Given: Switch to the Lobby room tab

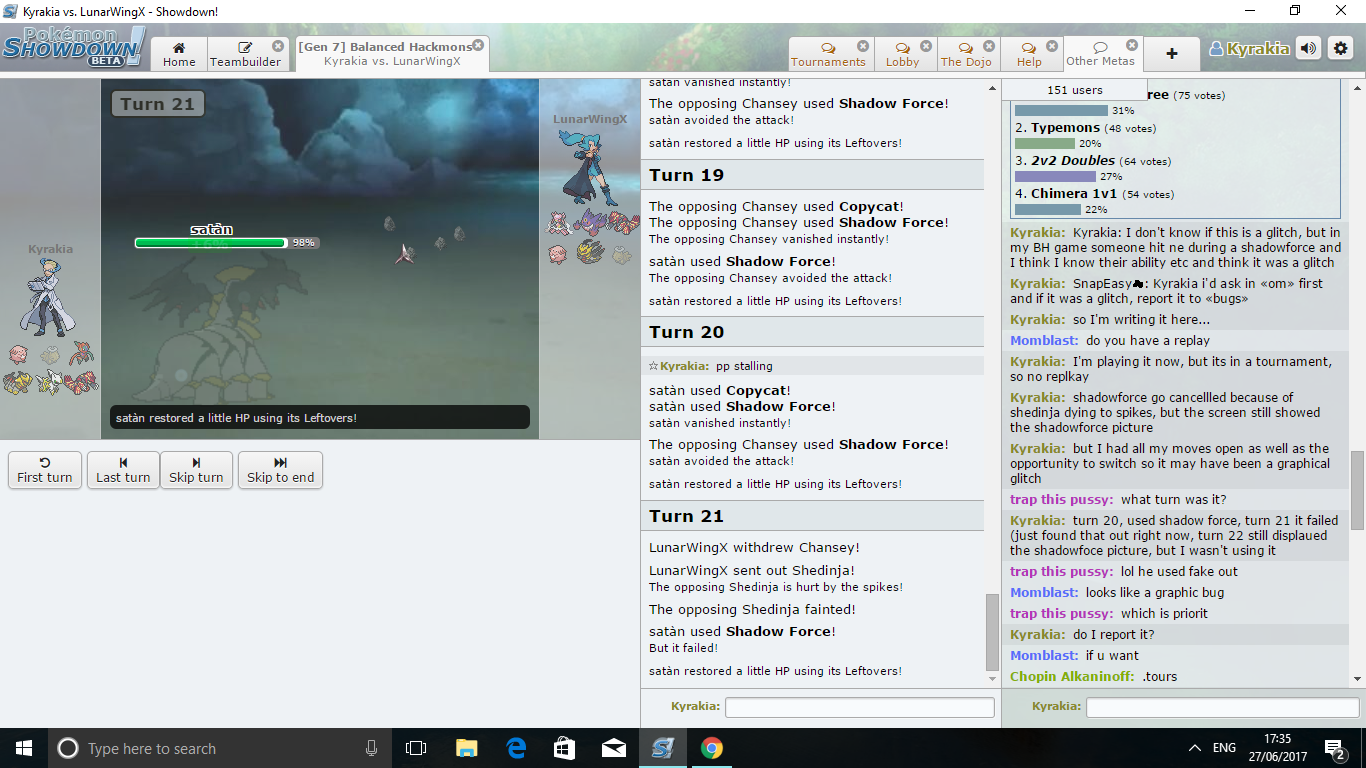Looking at the screenshot, I should pos(903,54).
